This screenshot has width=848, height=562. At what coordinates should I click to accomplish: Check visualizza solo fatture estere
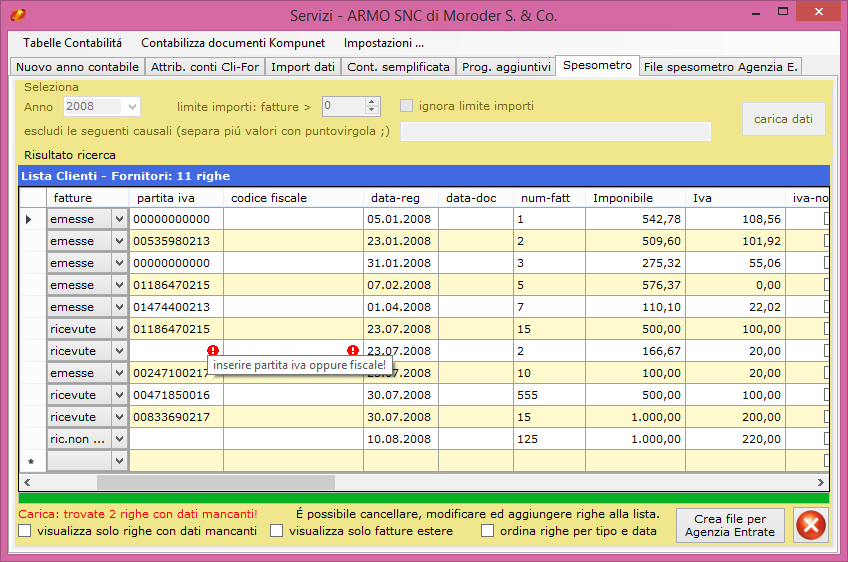point(277,531)
